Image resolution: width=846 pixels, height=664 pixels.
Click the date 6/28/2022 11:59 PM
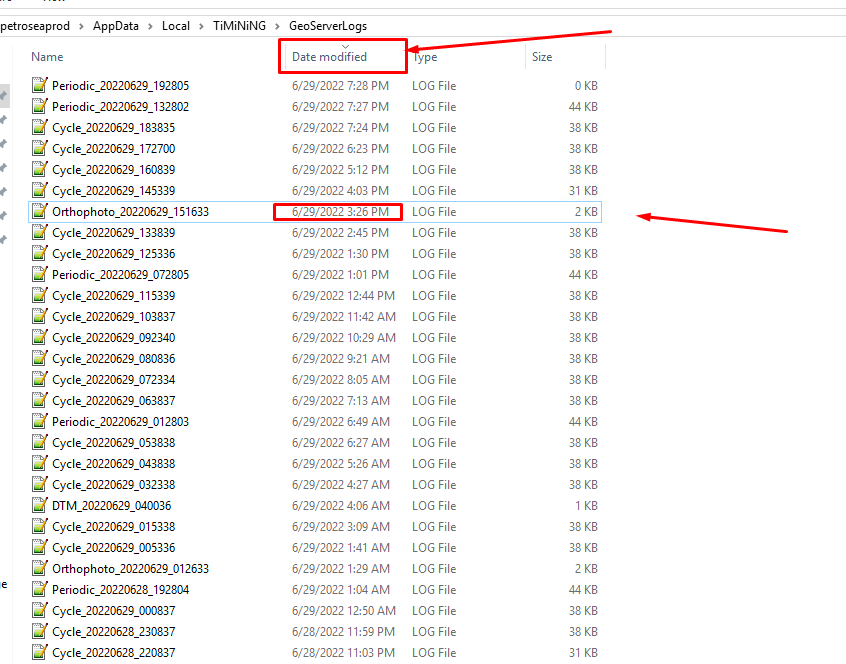(344, 632)
